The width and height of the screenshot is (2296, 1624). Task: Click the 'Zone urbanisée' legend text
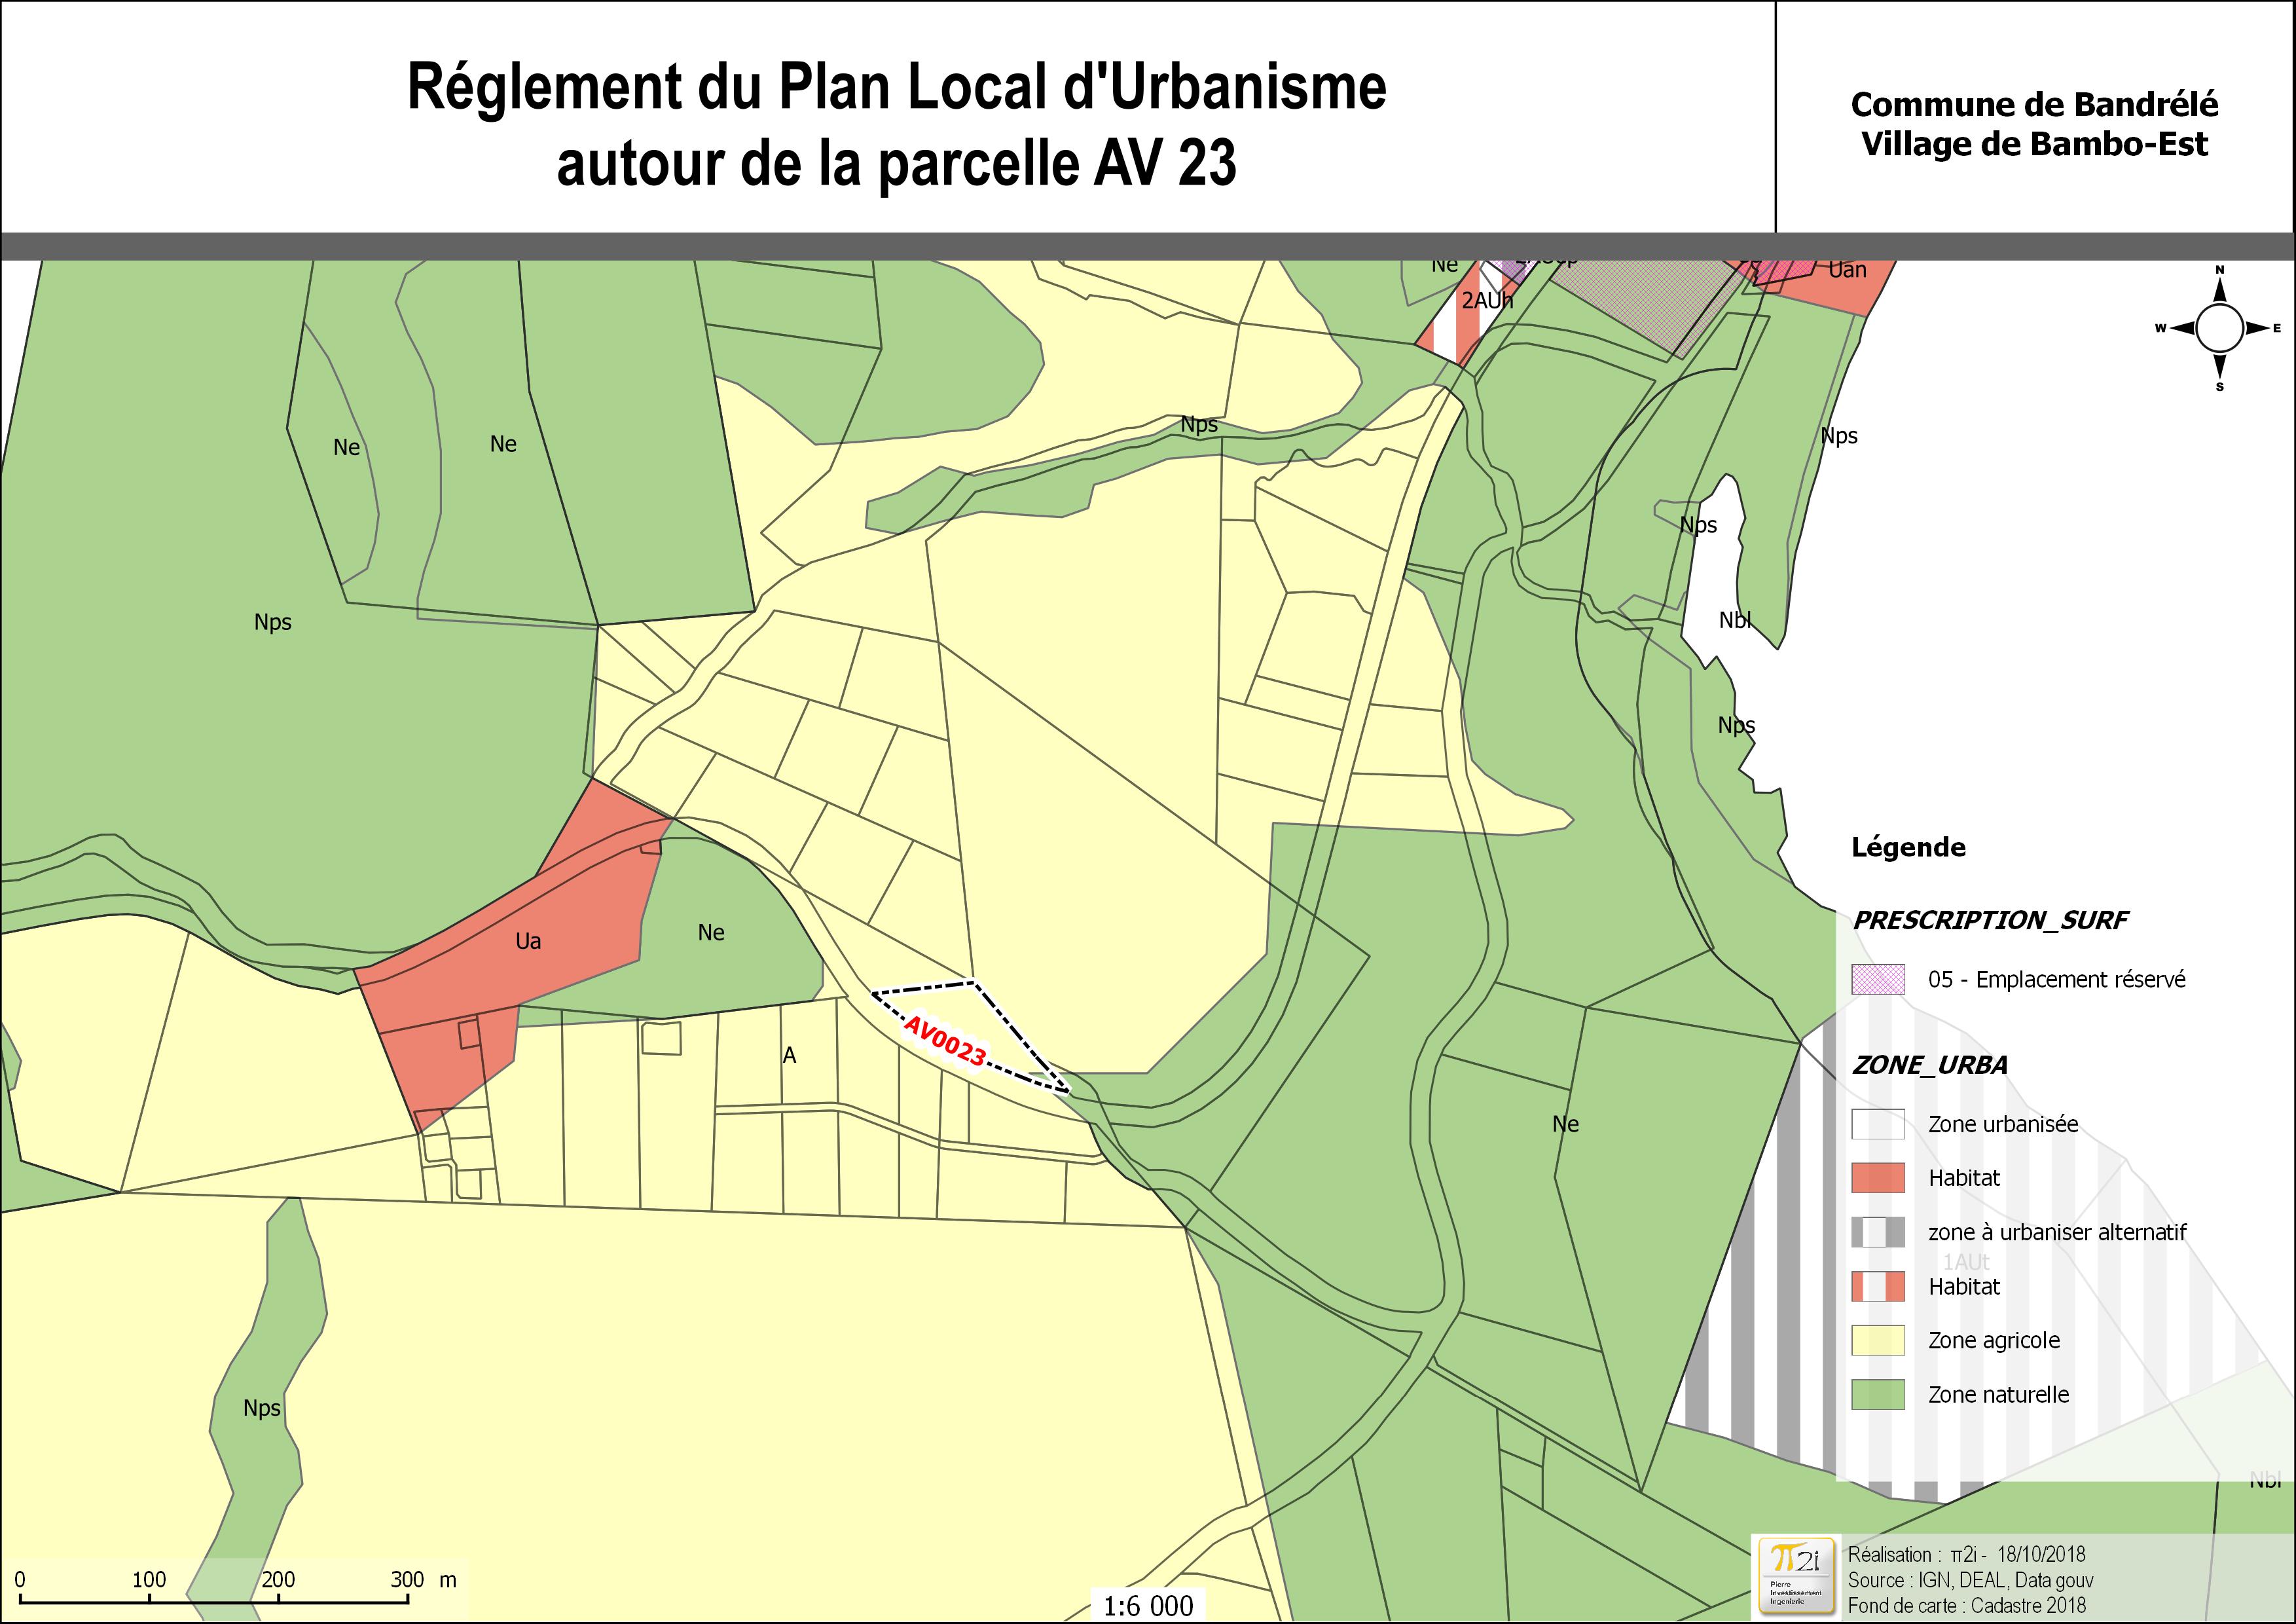2003,1124
